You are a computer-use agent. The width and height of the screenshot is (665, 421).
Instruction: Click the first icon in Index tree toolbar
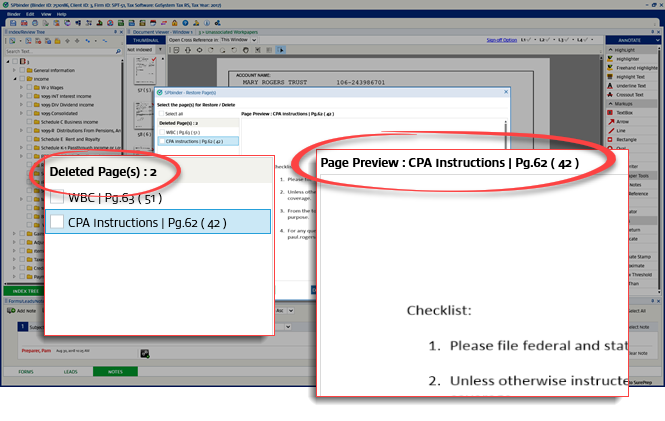click(12, 41)
